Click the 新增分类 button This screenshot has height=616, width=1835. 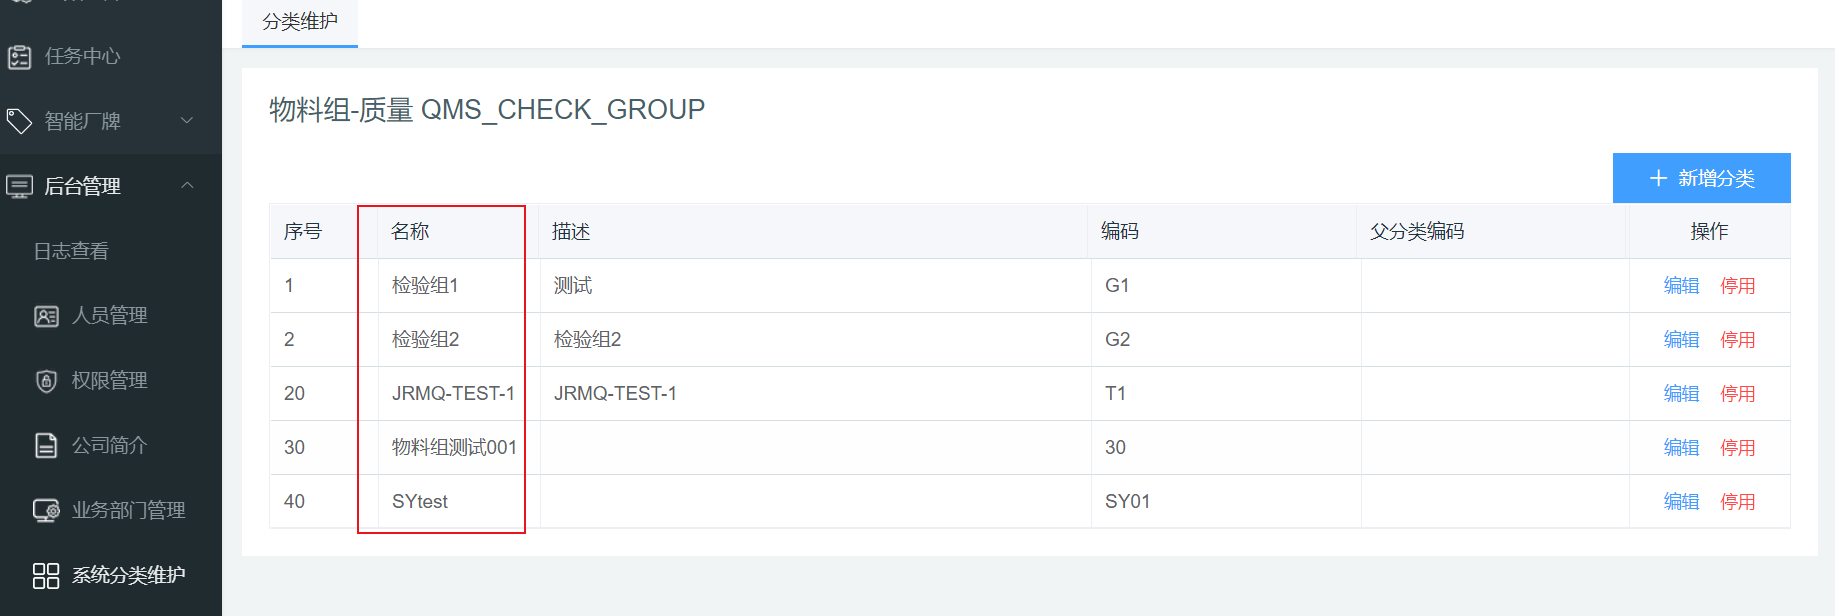(1701, 178)
